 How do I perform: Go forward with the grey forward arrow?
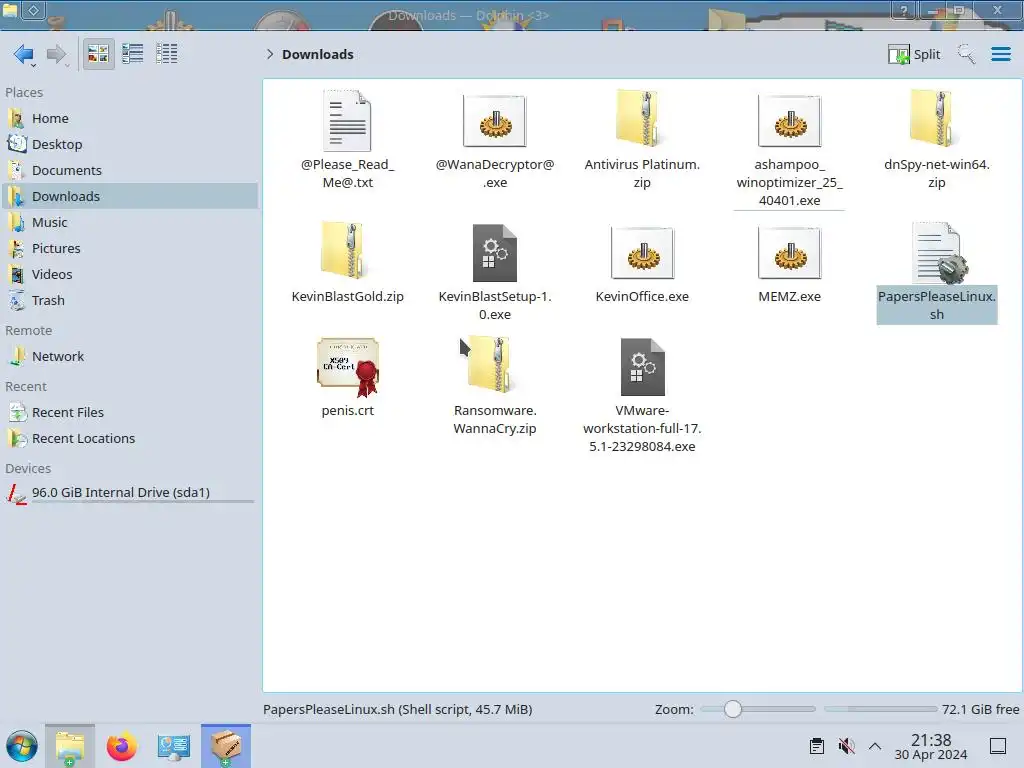point(57,54)
